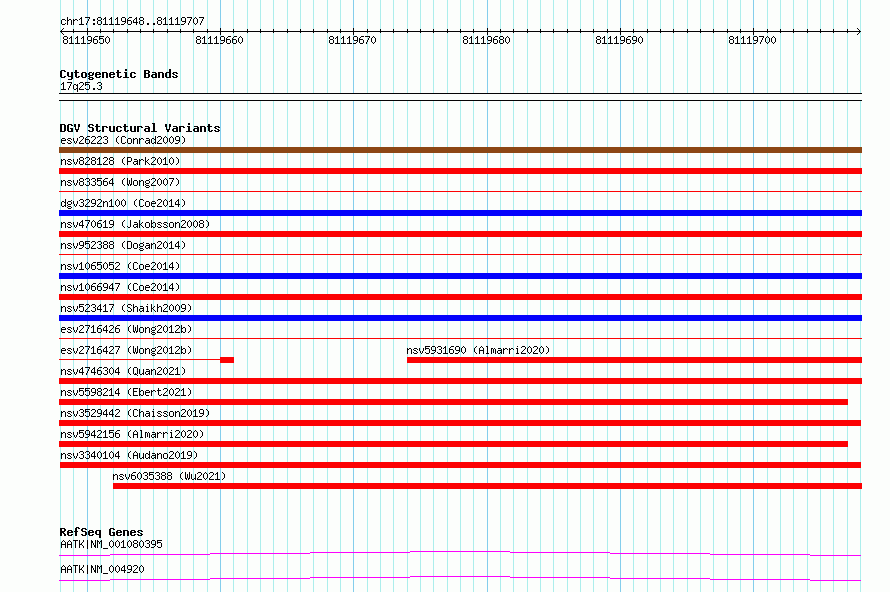Open the AATK|NM_004920 transcript label

point(102,569)
